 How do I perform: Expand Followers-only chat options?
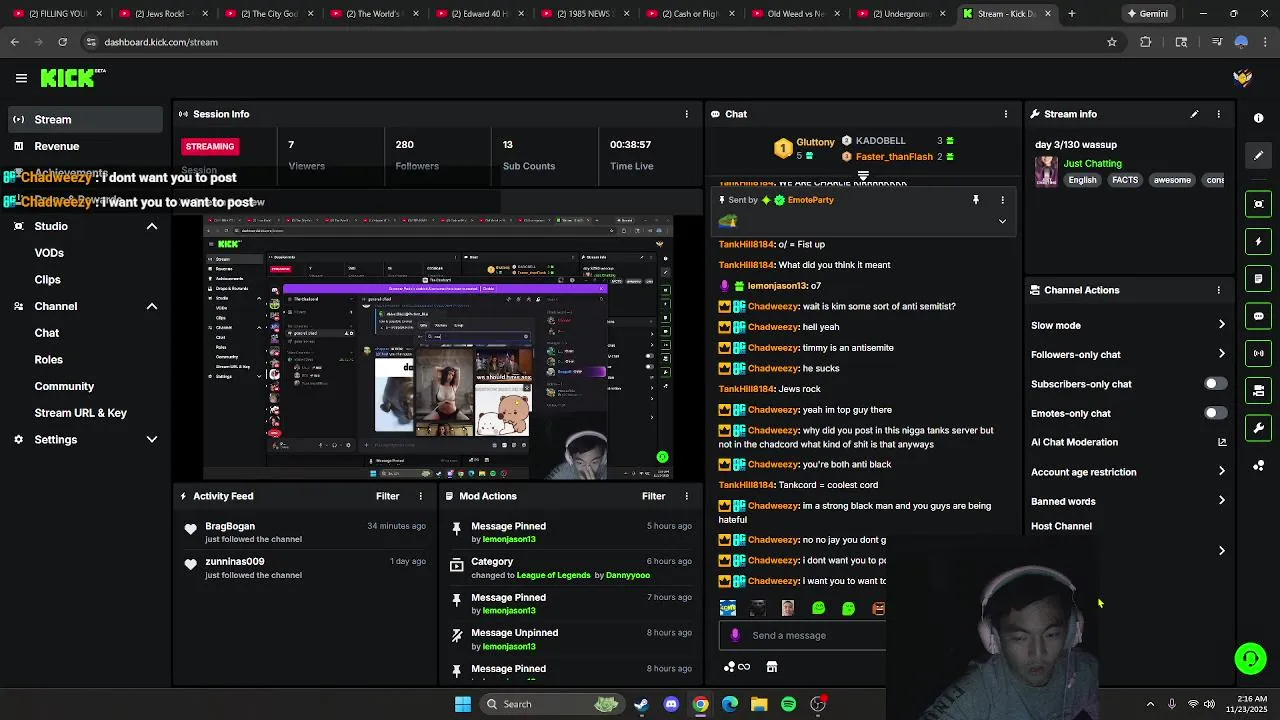pos(1221,354)
